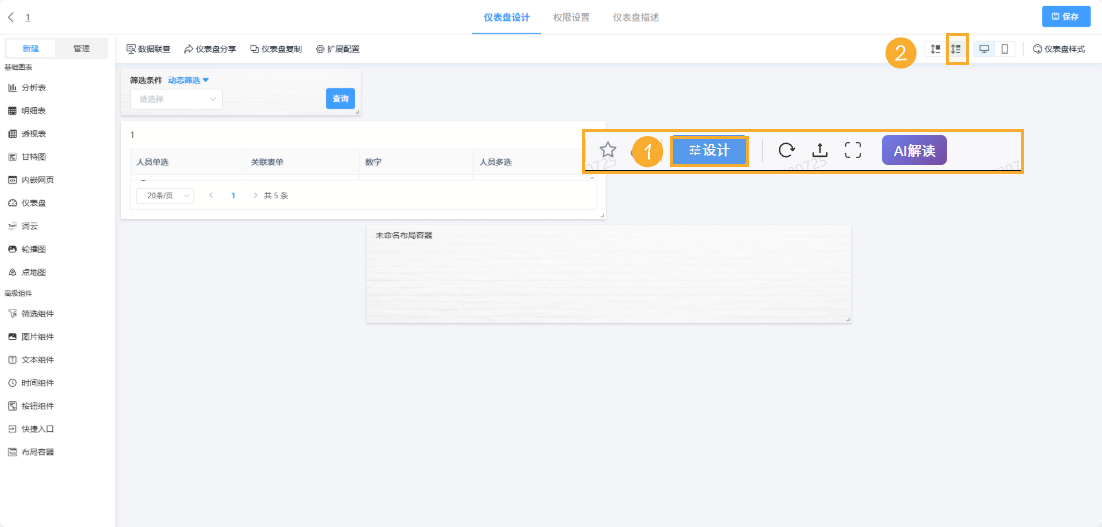Select the 未命名布局容器 container
This screenshot has height=527, width=1102.
click(x=609, y=274)
